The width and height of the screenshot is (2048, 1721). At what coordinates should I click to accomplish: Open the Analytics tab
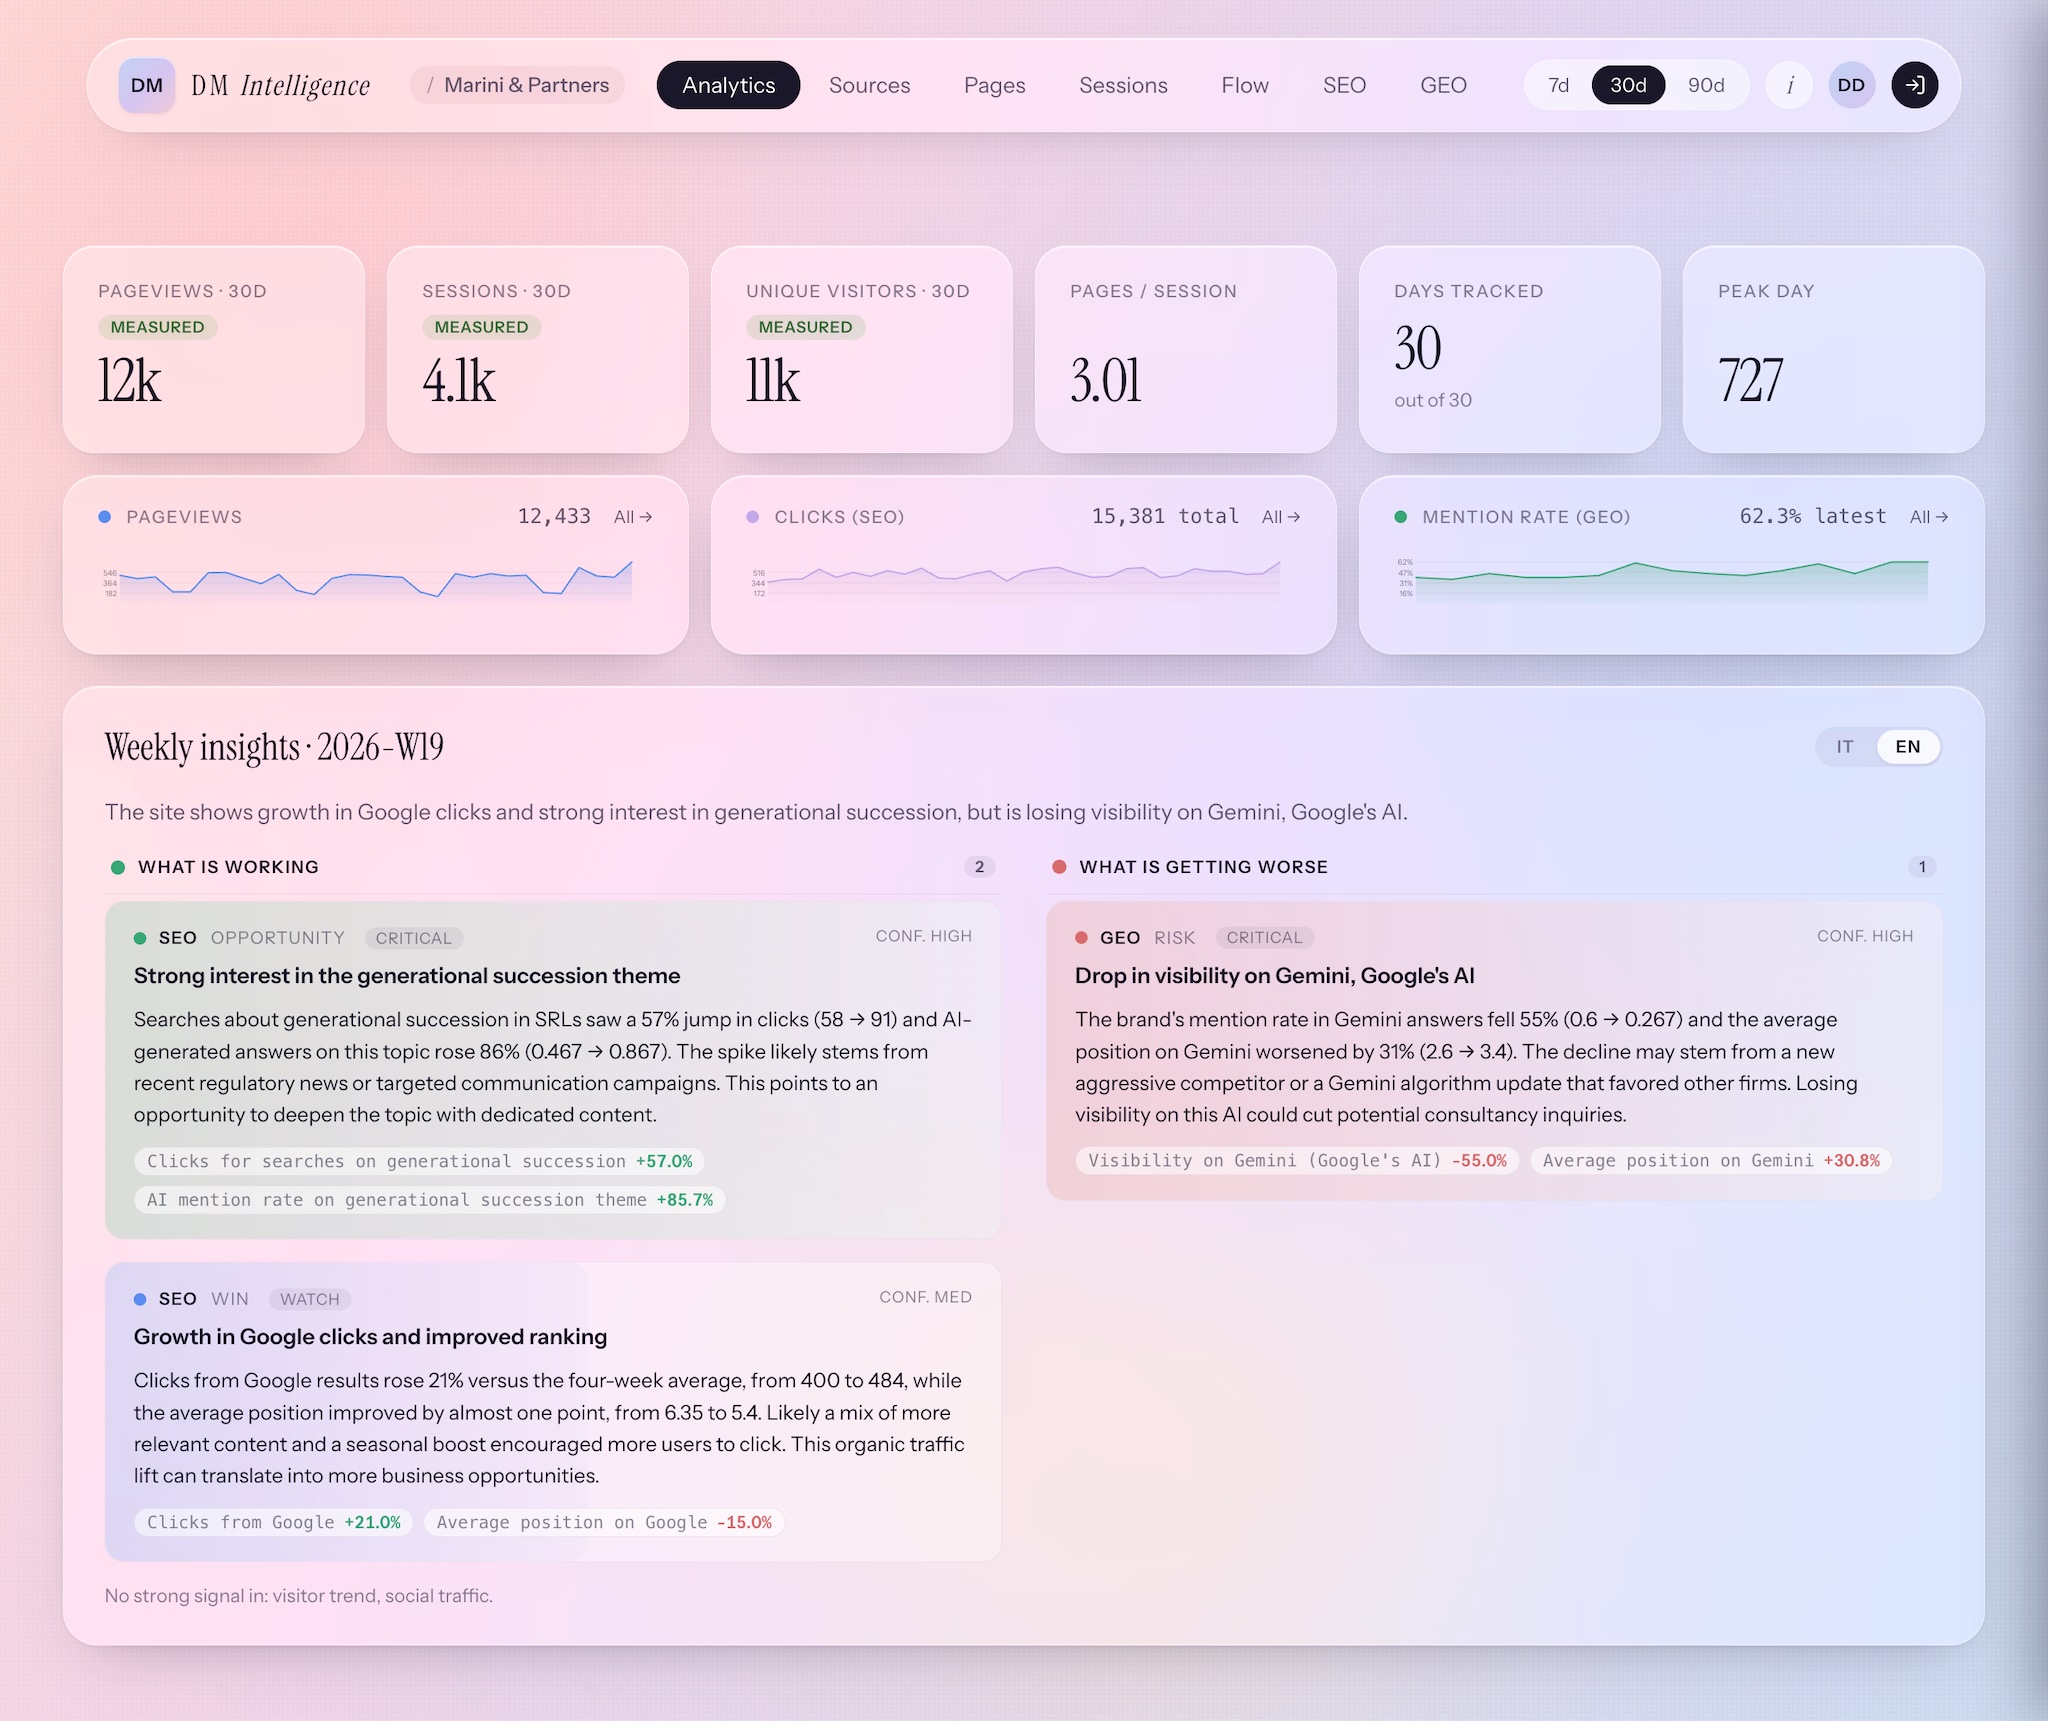click(x=728, y=85)
